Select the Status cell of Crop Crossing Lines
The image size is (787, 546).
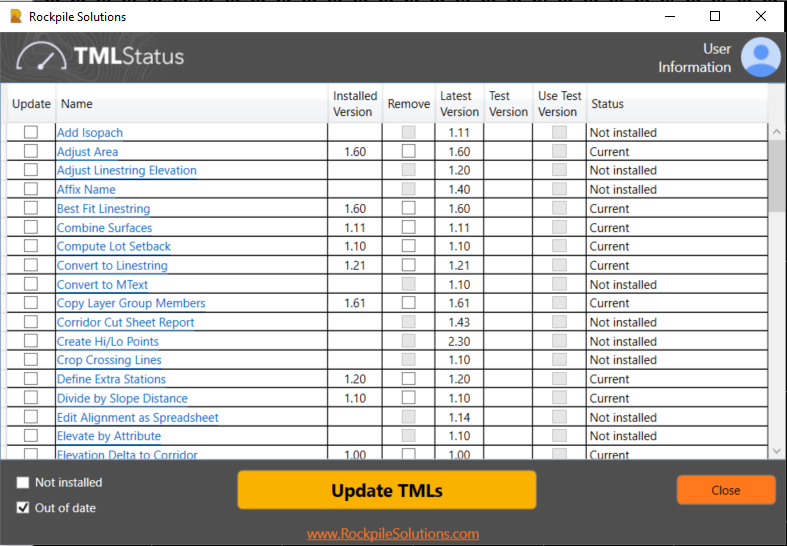pos(677,360)
